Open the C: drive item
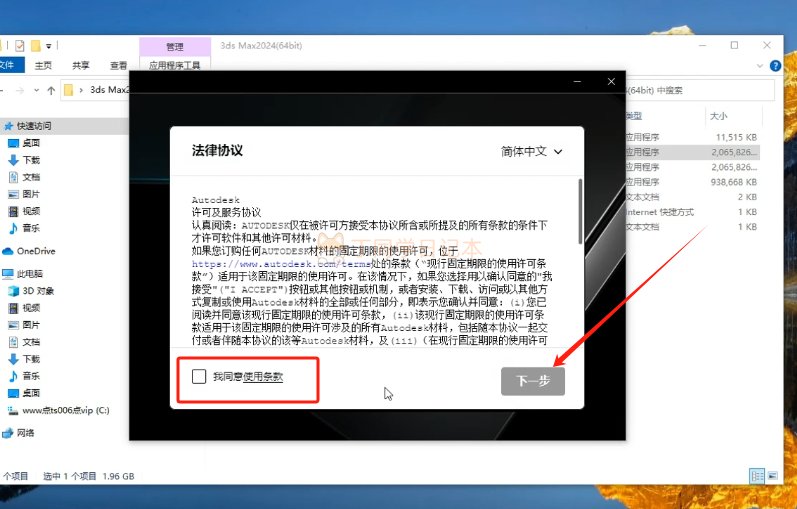Screen dimensions: 797x509 coord(59,410)
